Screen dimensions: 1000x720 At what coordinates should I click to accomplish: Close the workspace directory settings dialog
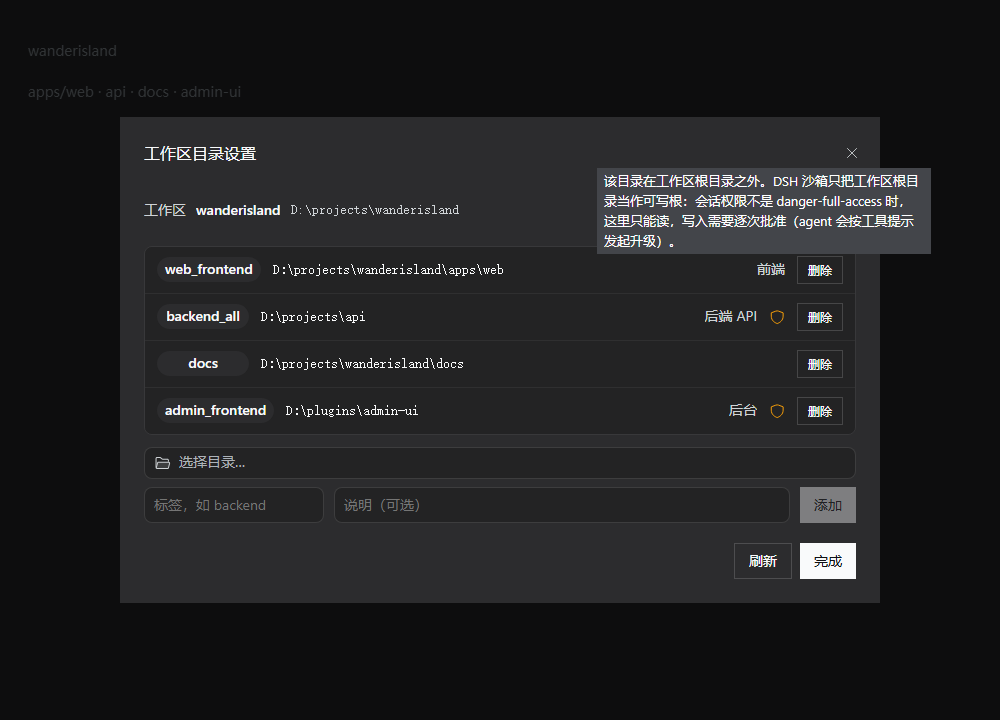click(851, 153)
